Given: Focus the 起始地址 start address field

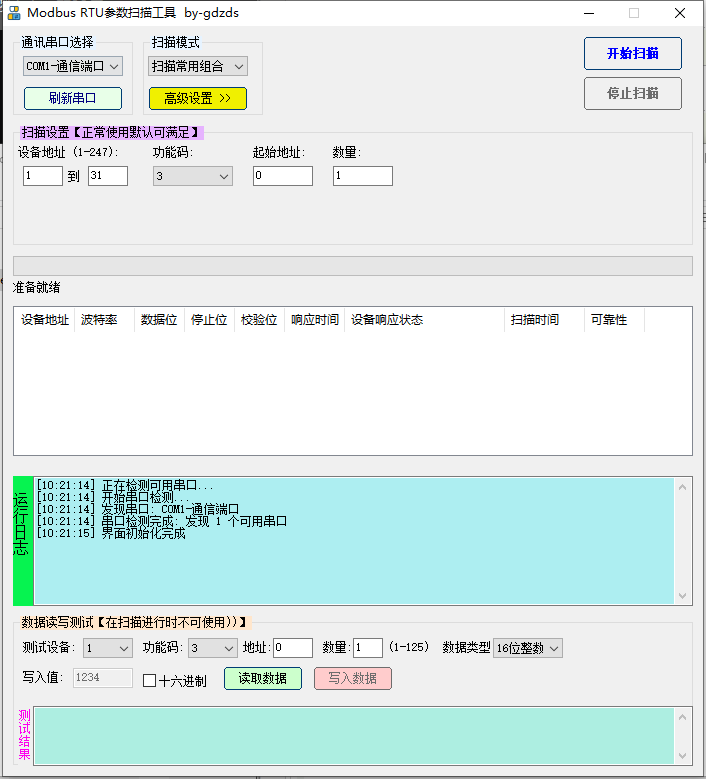Looking at the screenshot, I should 283,176.
